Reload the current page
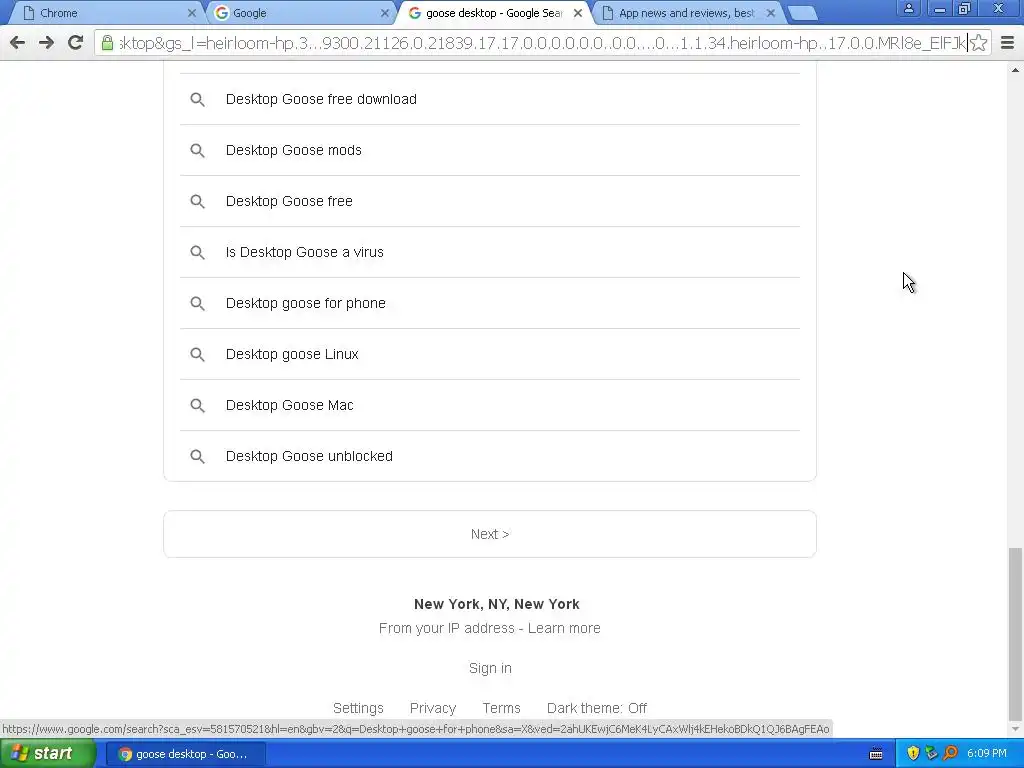 tap(76, 43)
